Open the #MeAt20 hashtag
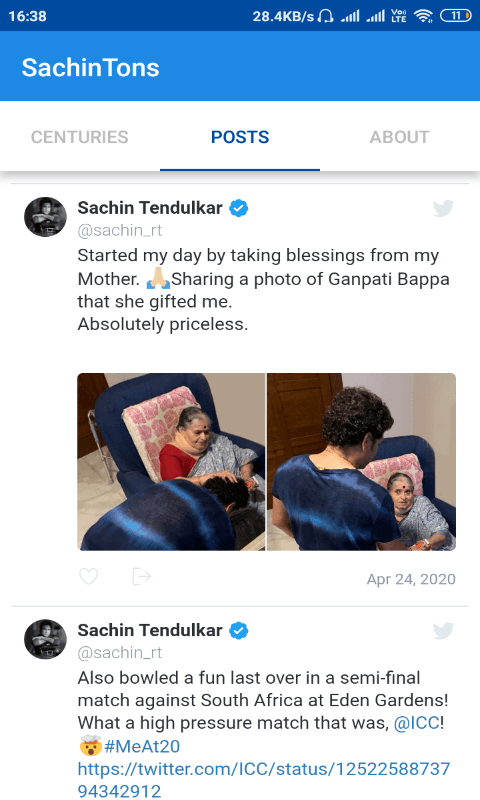480x800 pixels. 142,746
